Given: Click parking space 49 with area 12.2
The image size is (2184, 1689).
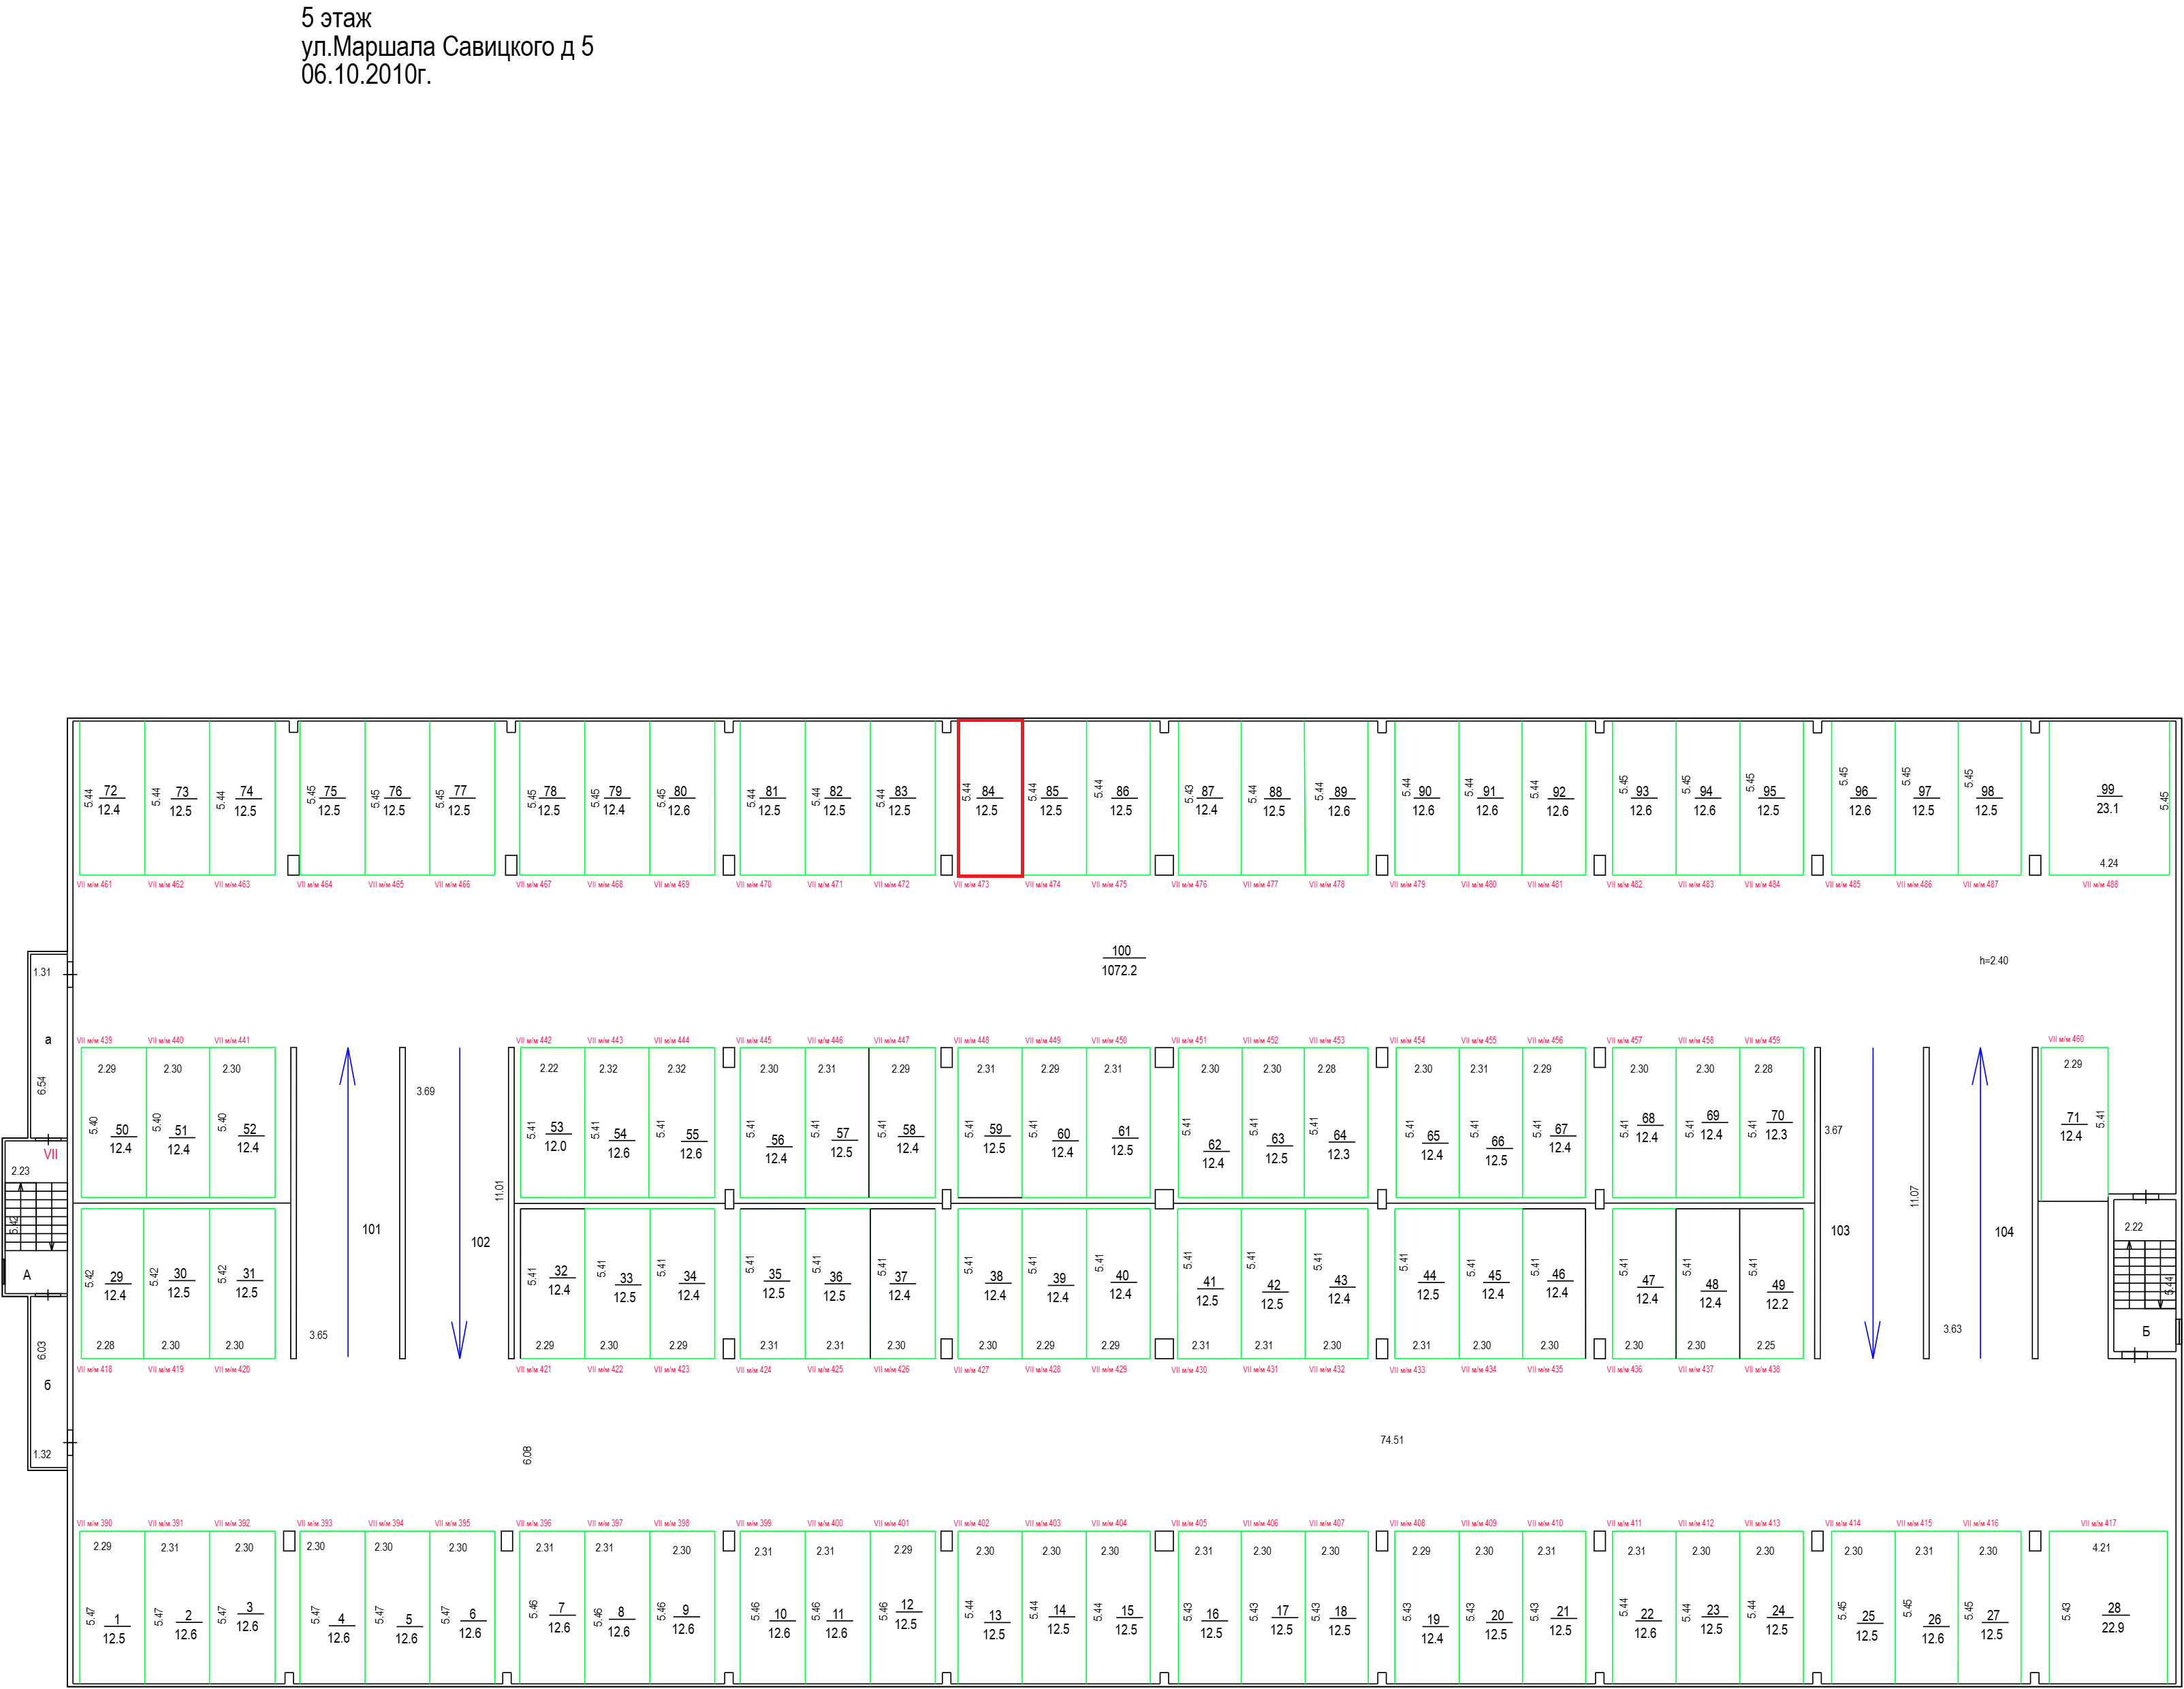Looking at the screenshot, I should point(1772,1283).
